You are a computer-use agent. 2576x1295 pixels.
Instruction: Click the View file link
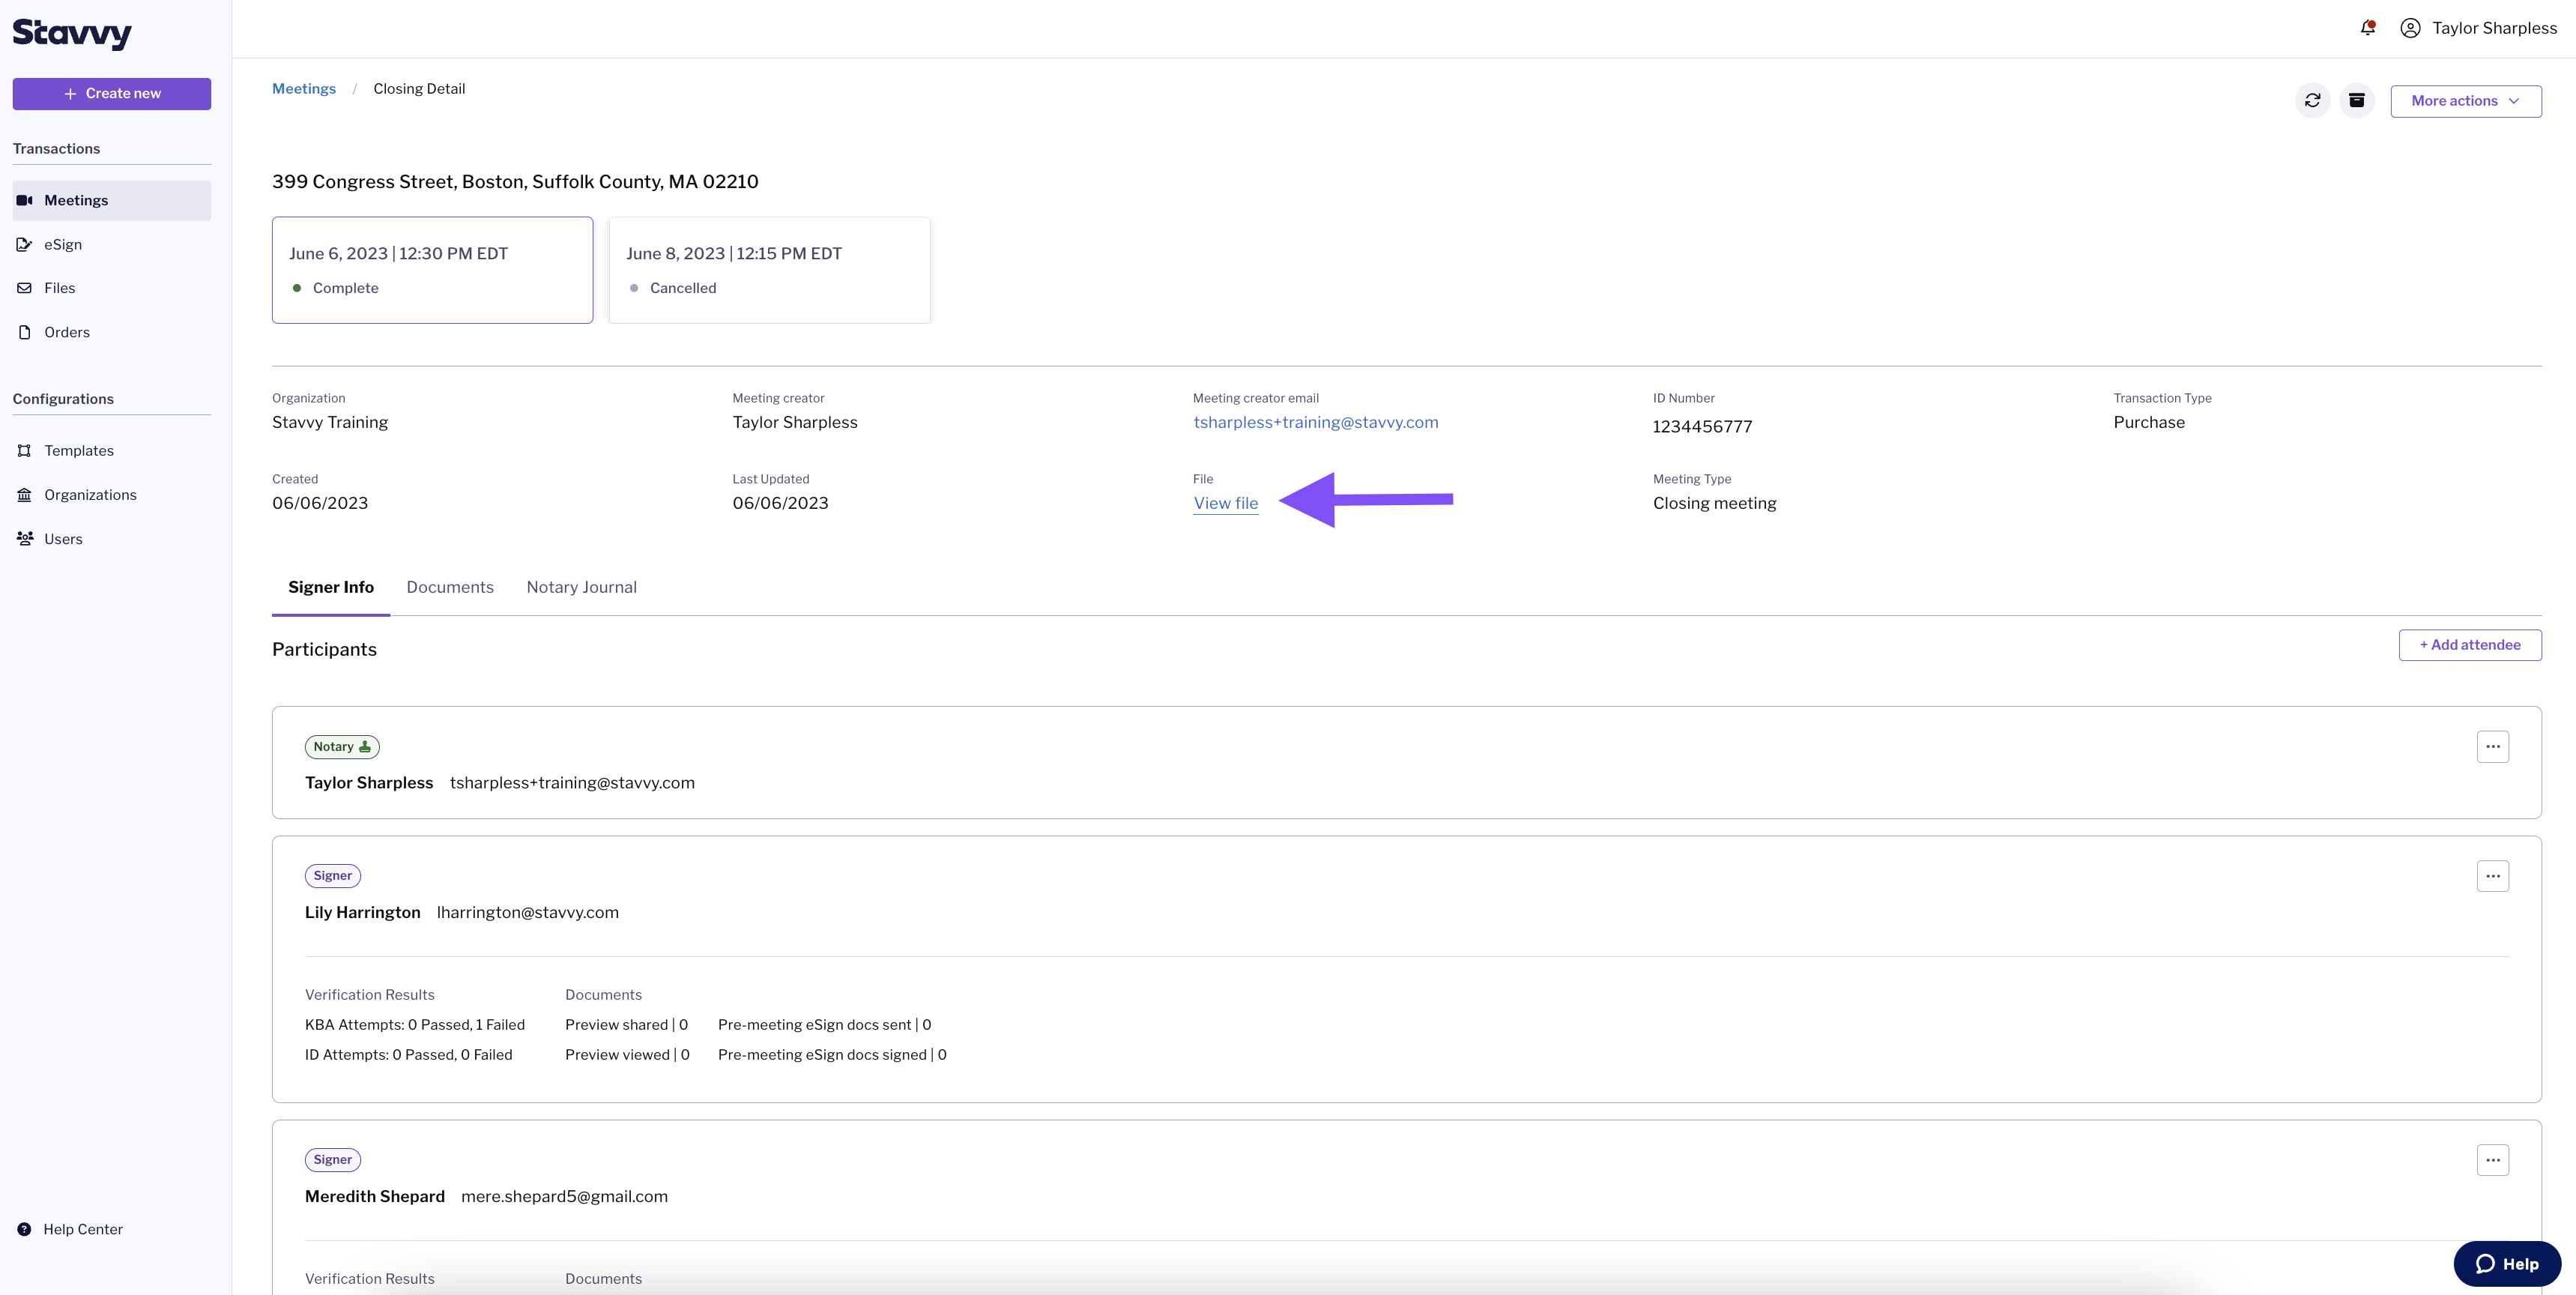[x=1226, y=503]
